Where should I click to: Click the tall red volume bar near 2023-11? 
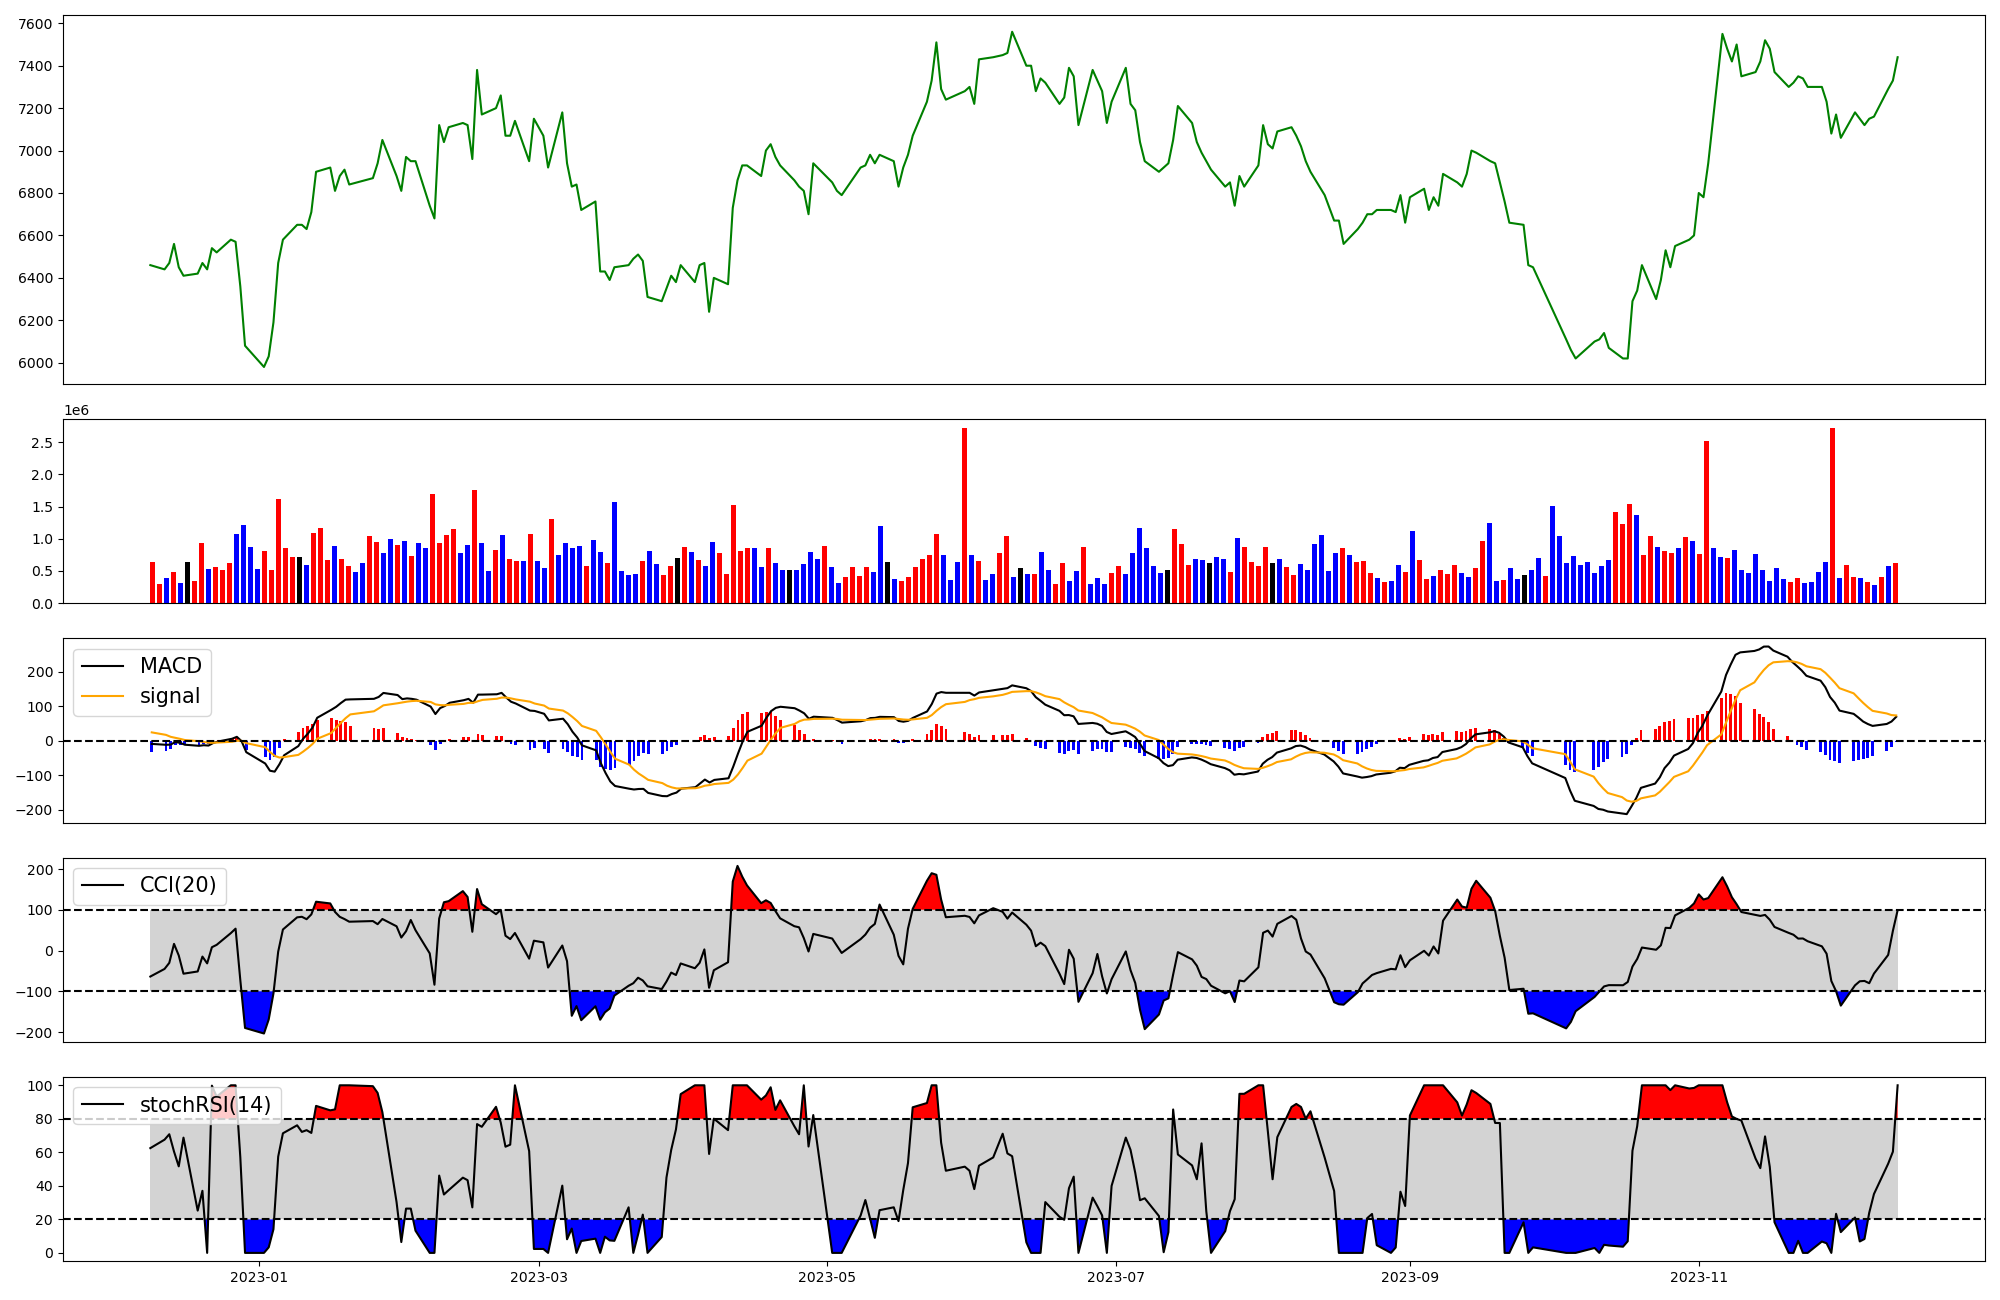click(x=1706, y=520)
